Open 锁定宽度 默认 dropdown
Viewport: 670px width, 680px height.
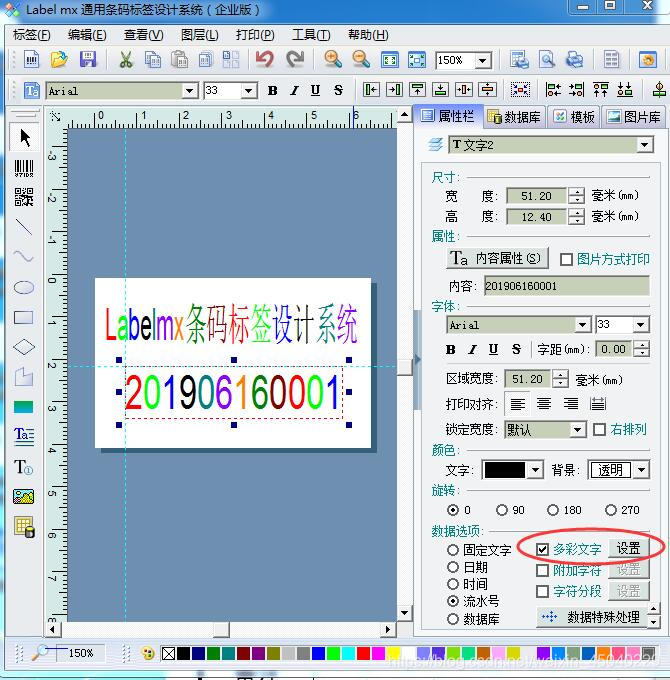(577, 430)
